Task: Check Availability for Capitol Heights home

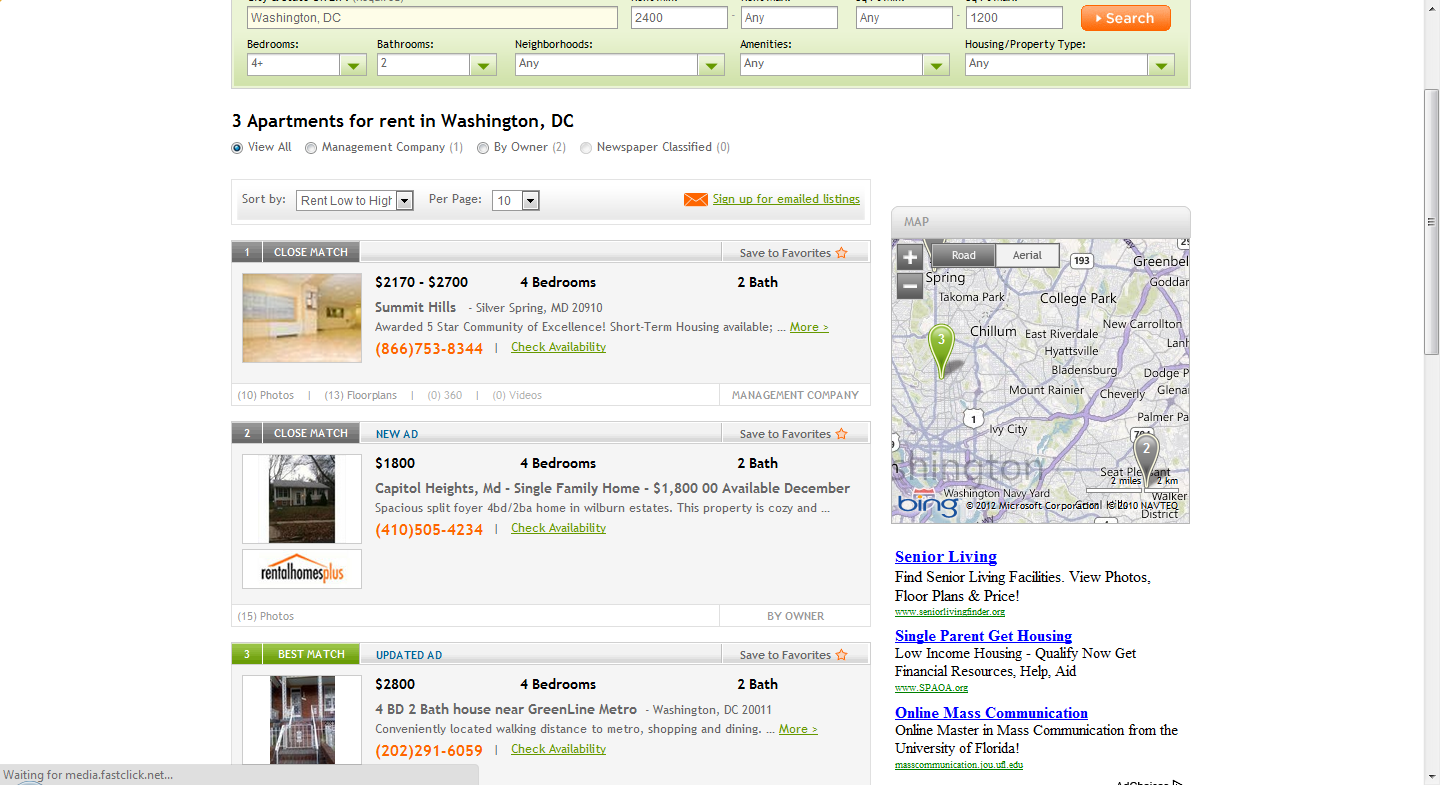Action: coord(558,528)
